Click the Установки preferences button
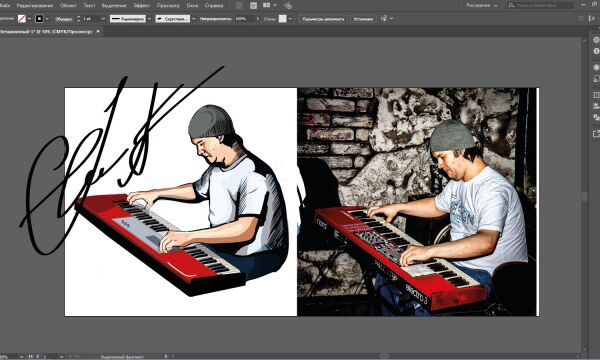Image resolution: width=600 pixels, height=360 pixels. coord(363,18)
